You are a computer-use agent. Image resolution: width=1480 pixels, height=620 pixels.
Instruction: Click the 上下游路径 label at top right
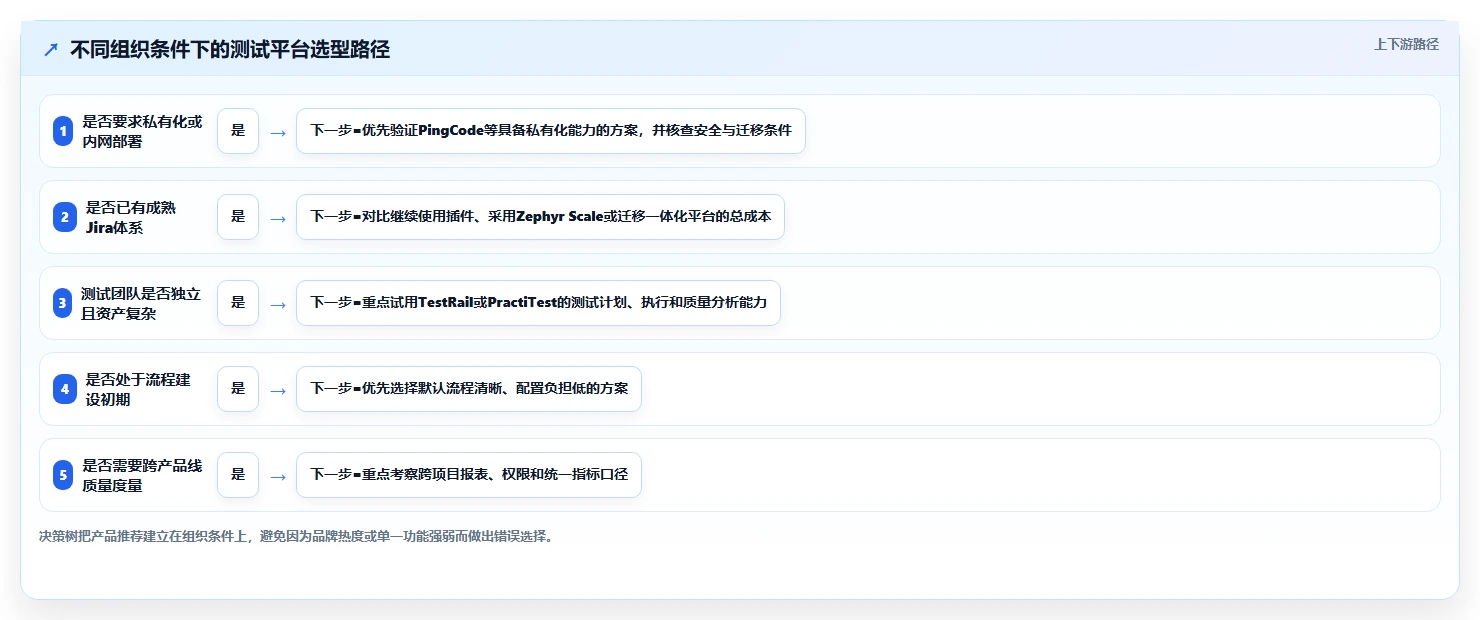1406,44
